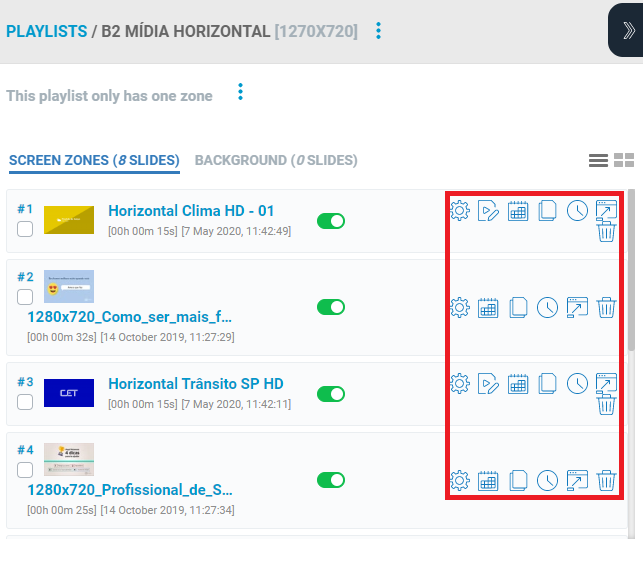
Task: Open slide 1280x720_Profissional_de_S link
Action: (x=130, y=490)
